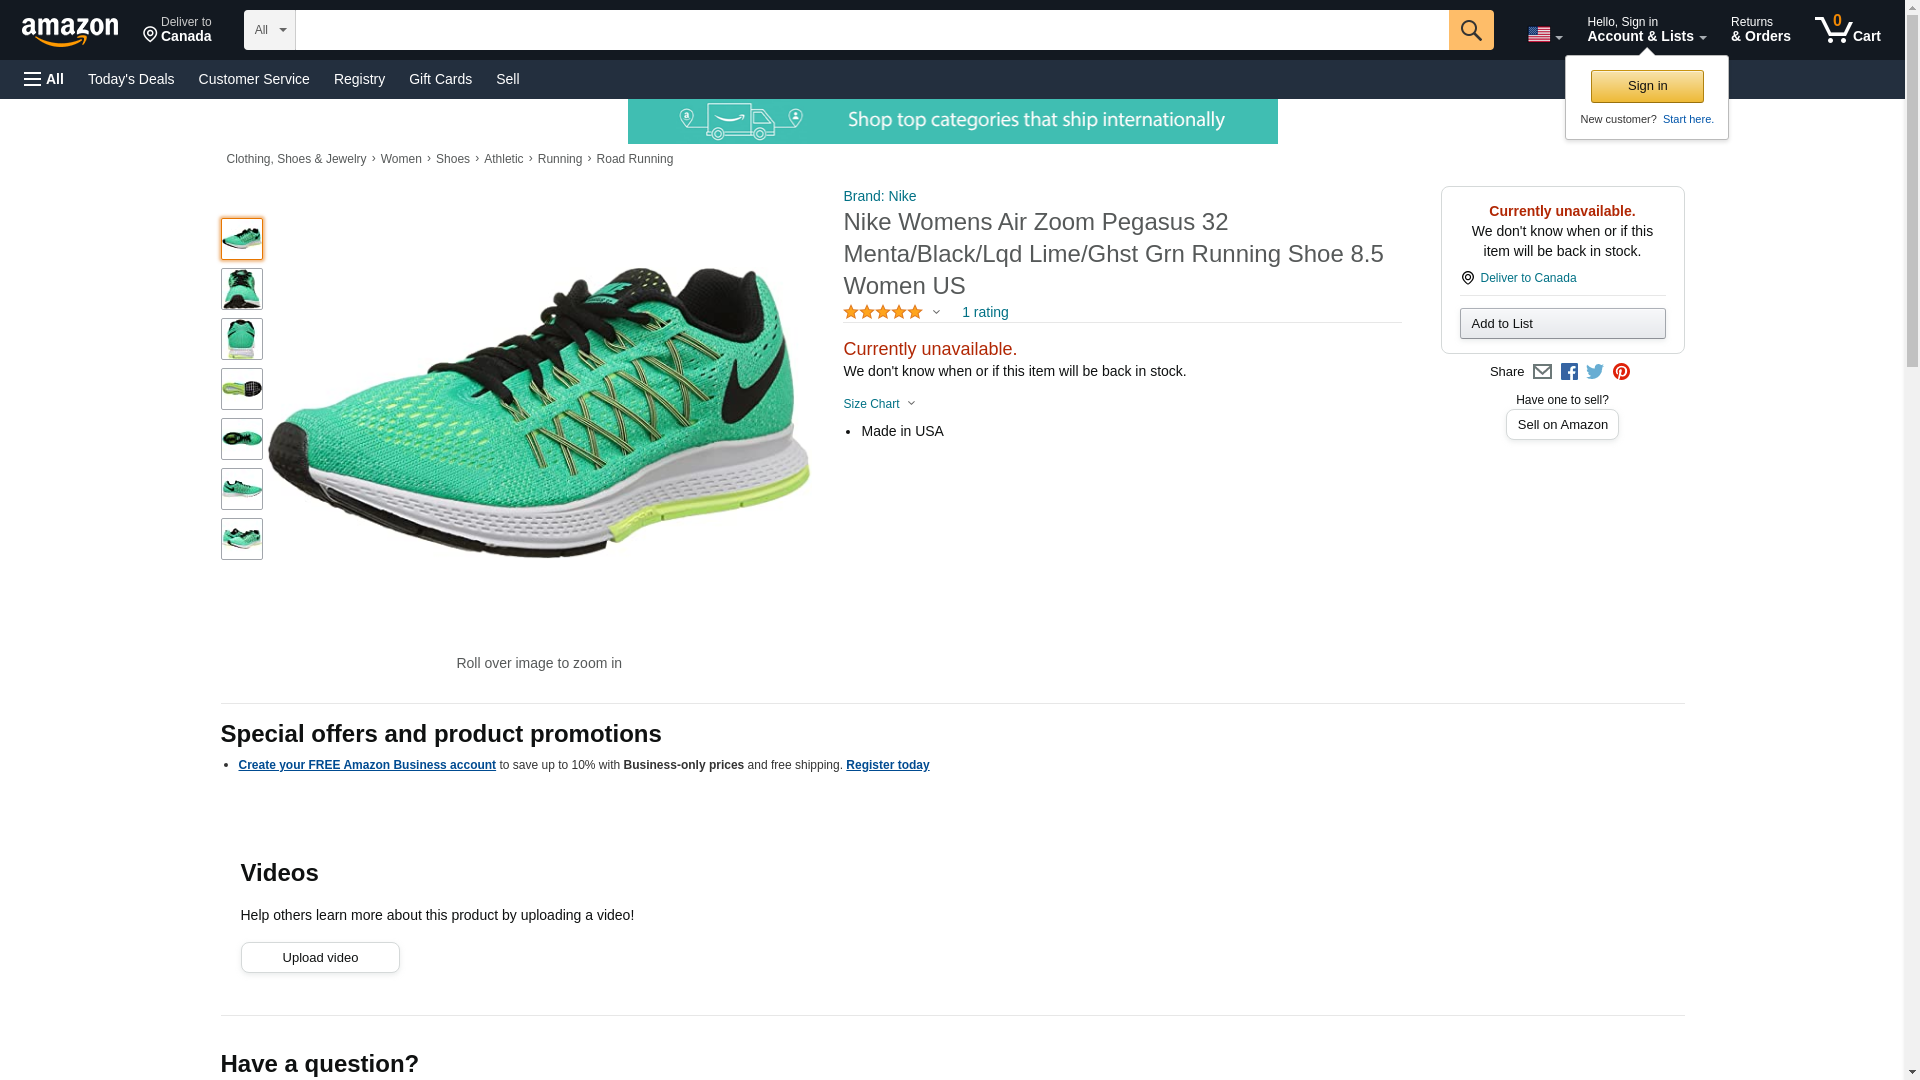Share product on Facebook icon
Viewport: 1920px width, 1080px height.
pyautogui.click(x=1569, y=372)
